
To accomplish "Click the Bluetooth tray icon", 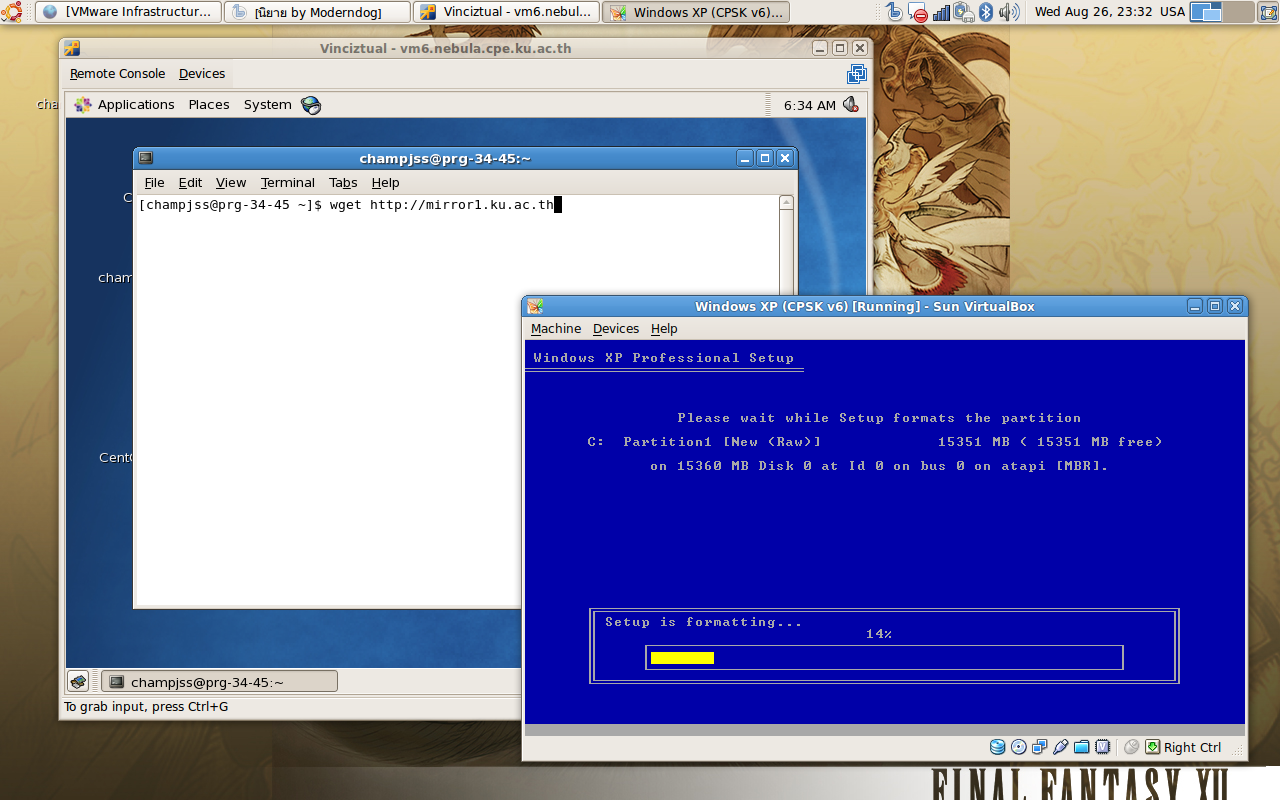I will coord(985,12).
